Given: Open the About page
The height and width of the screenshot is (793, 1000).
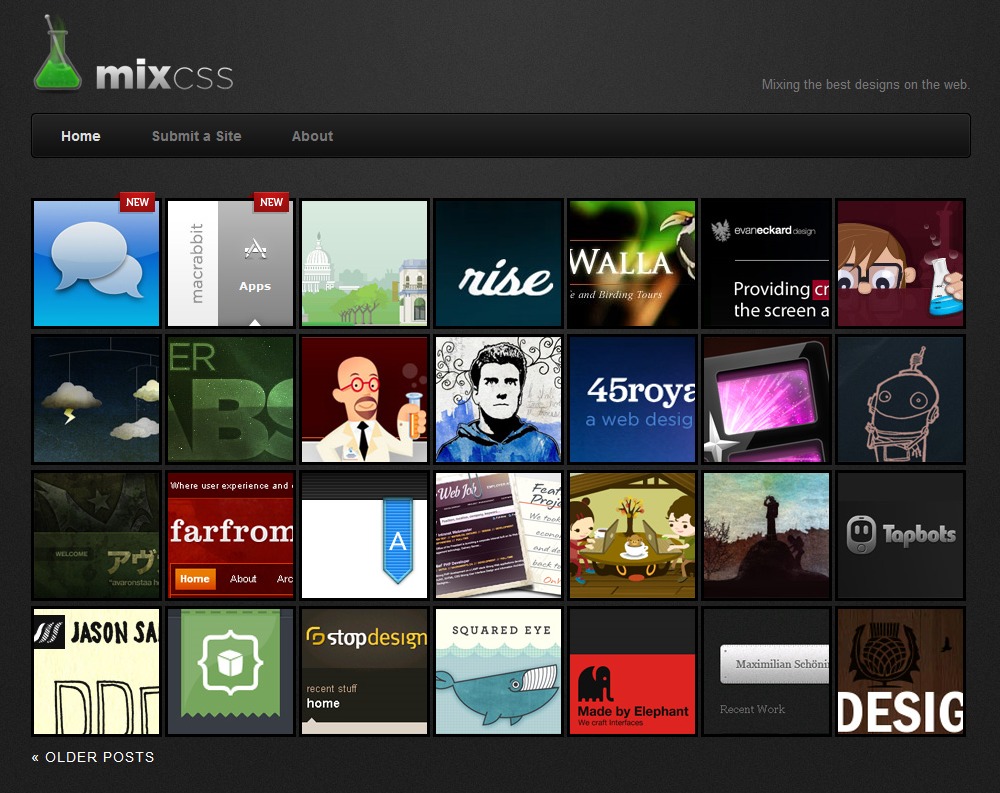Looking at the screenshot, I should coord(312,136).
